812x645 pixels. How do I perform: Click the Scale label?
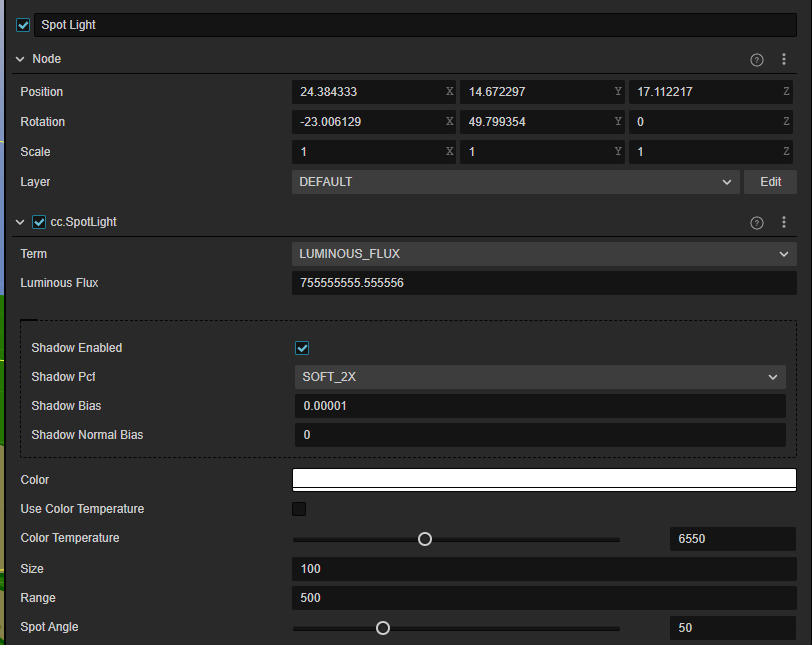pos(35,152)
